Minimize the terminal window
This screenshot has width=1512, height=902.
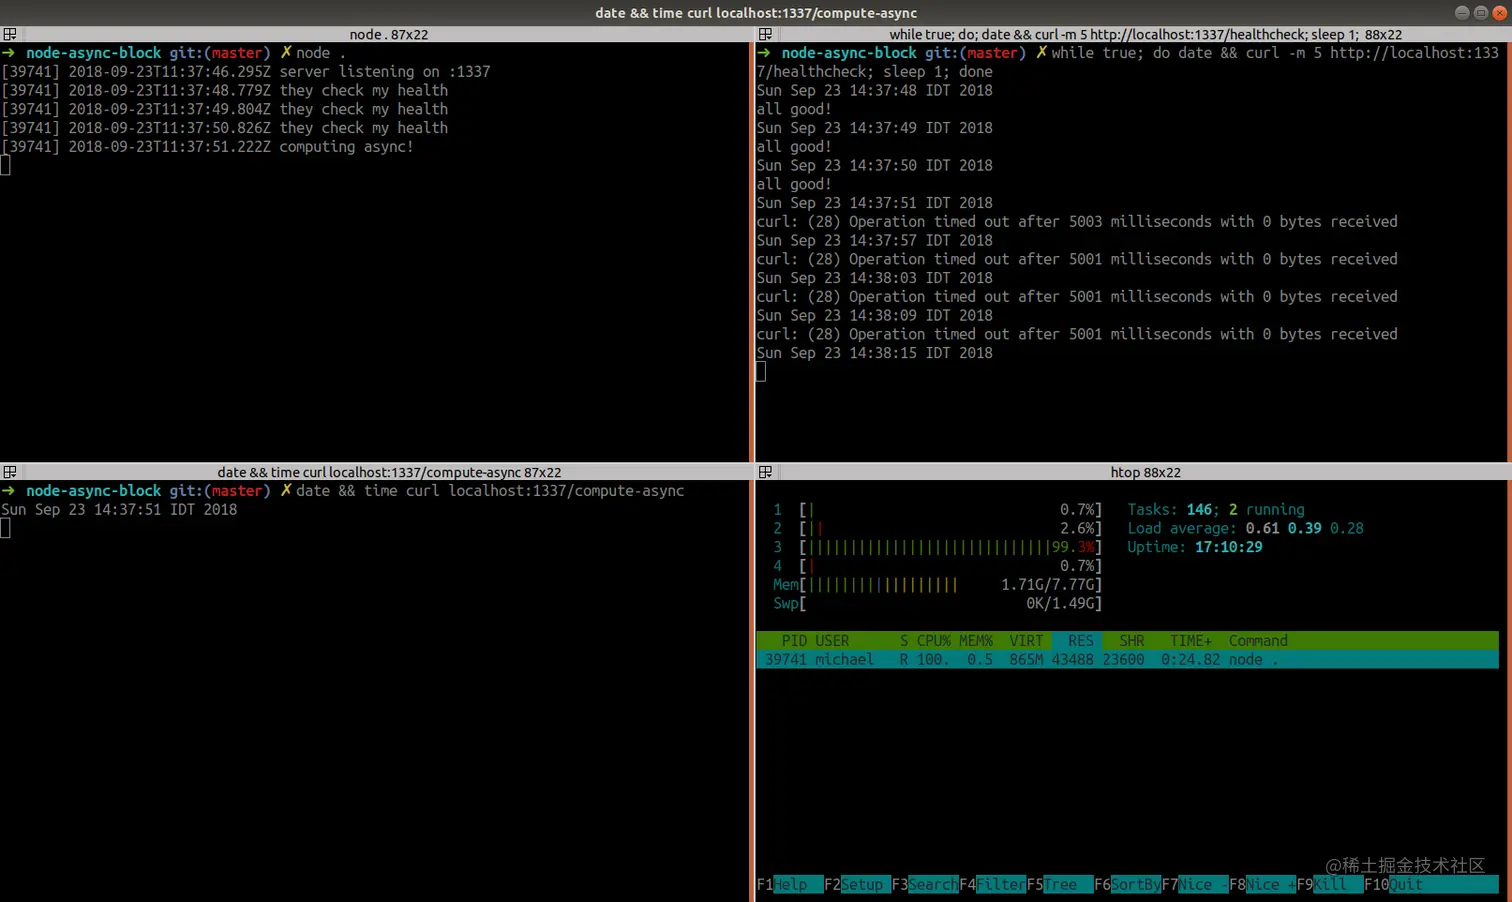[x=1462, y=13]
